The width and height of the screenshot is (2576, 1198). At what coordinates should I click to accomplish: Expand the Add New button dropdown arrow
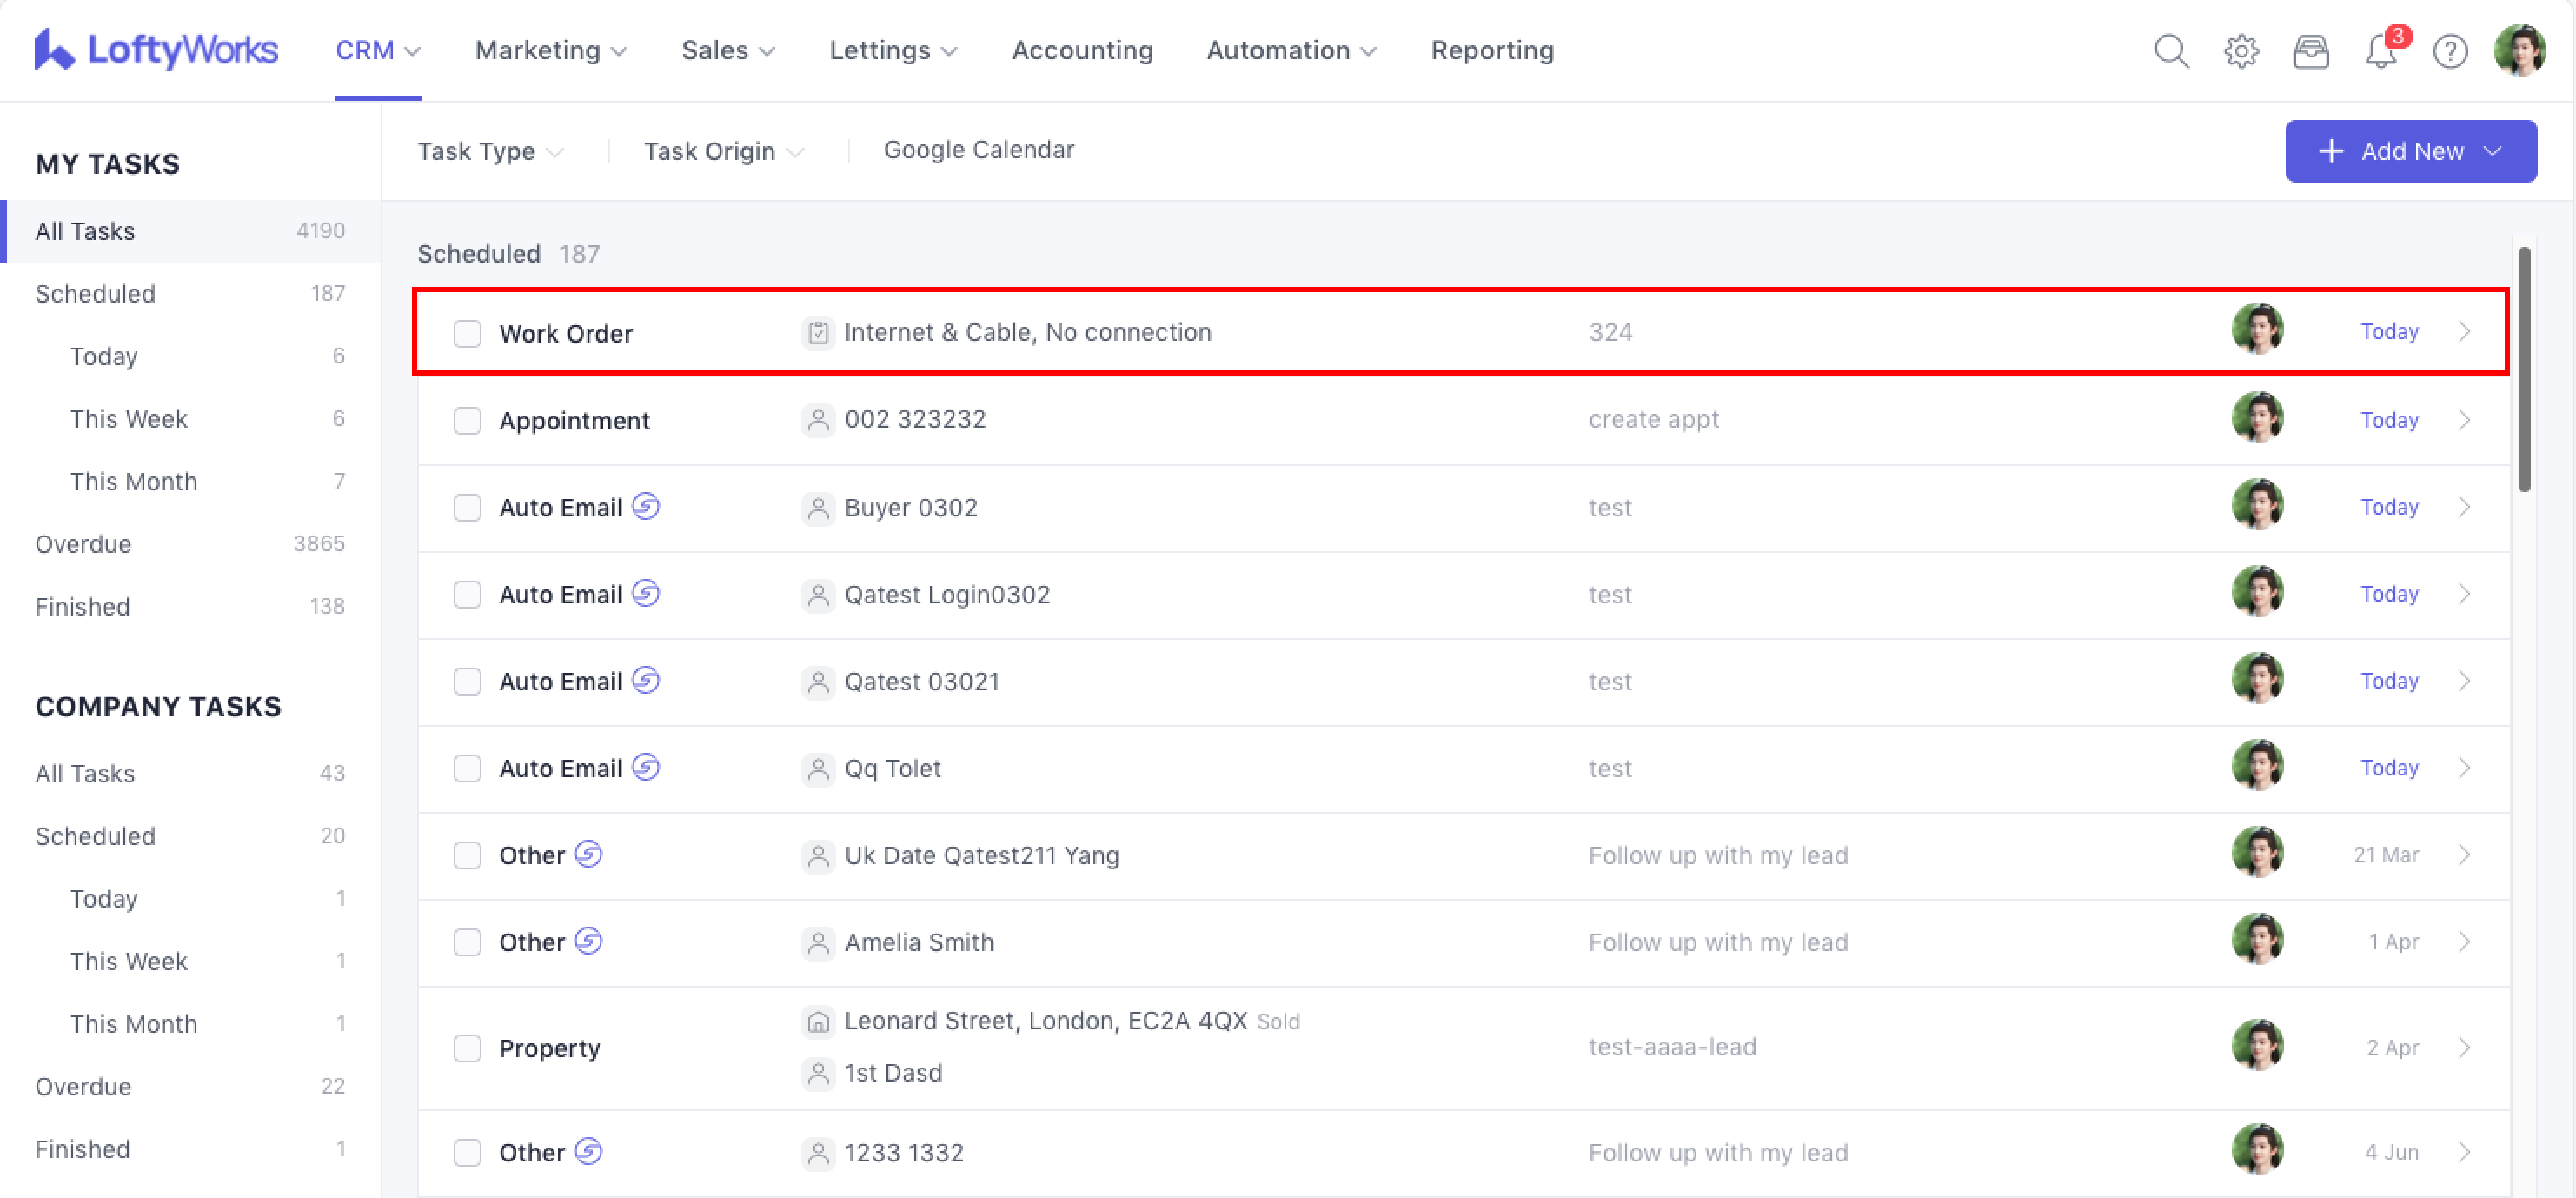(x=2492, y=151)
